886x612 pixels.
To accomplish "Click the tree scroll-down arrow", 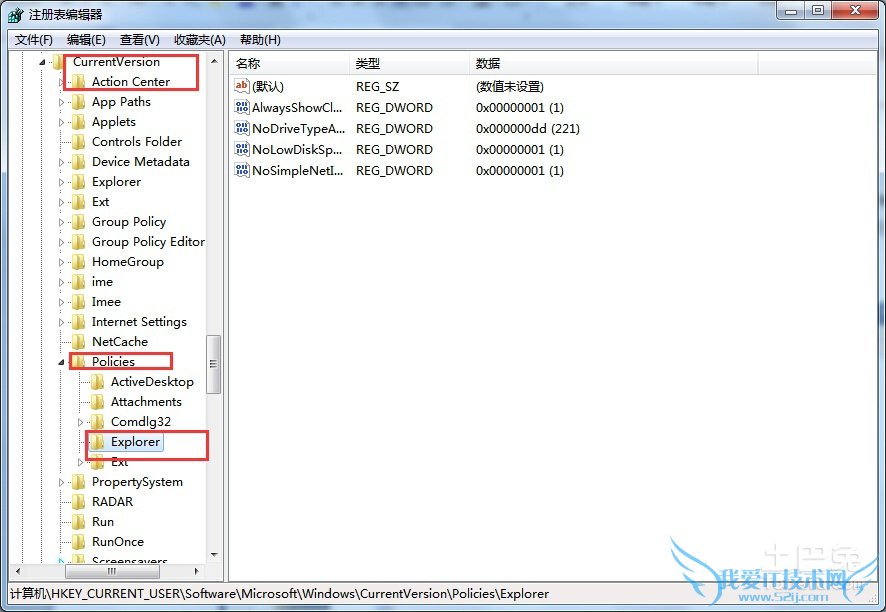I will click(x=214, y=555).
